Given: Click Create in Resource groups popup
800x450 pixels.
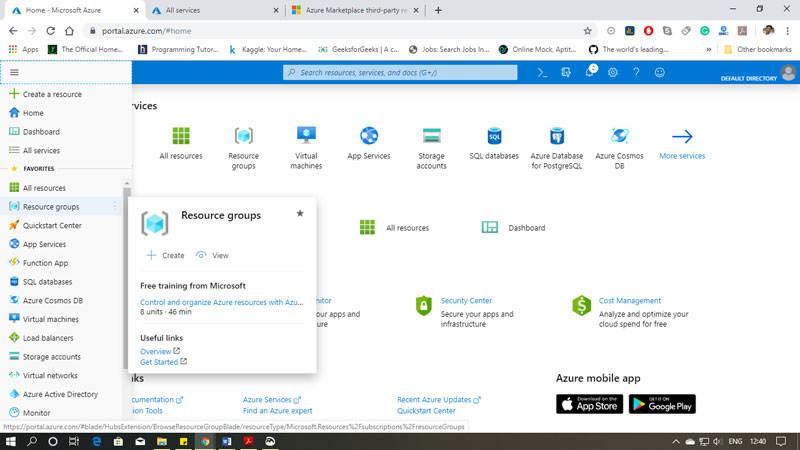Looking at the screenshot, I should click(165, 256).
